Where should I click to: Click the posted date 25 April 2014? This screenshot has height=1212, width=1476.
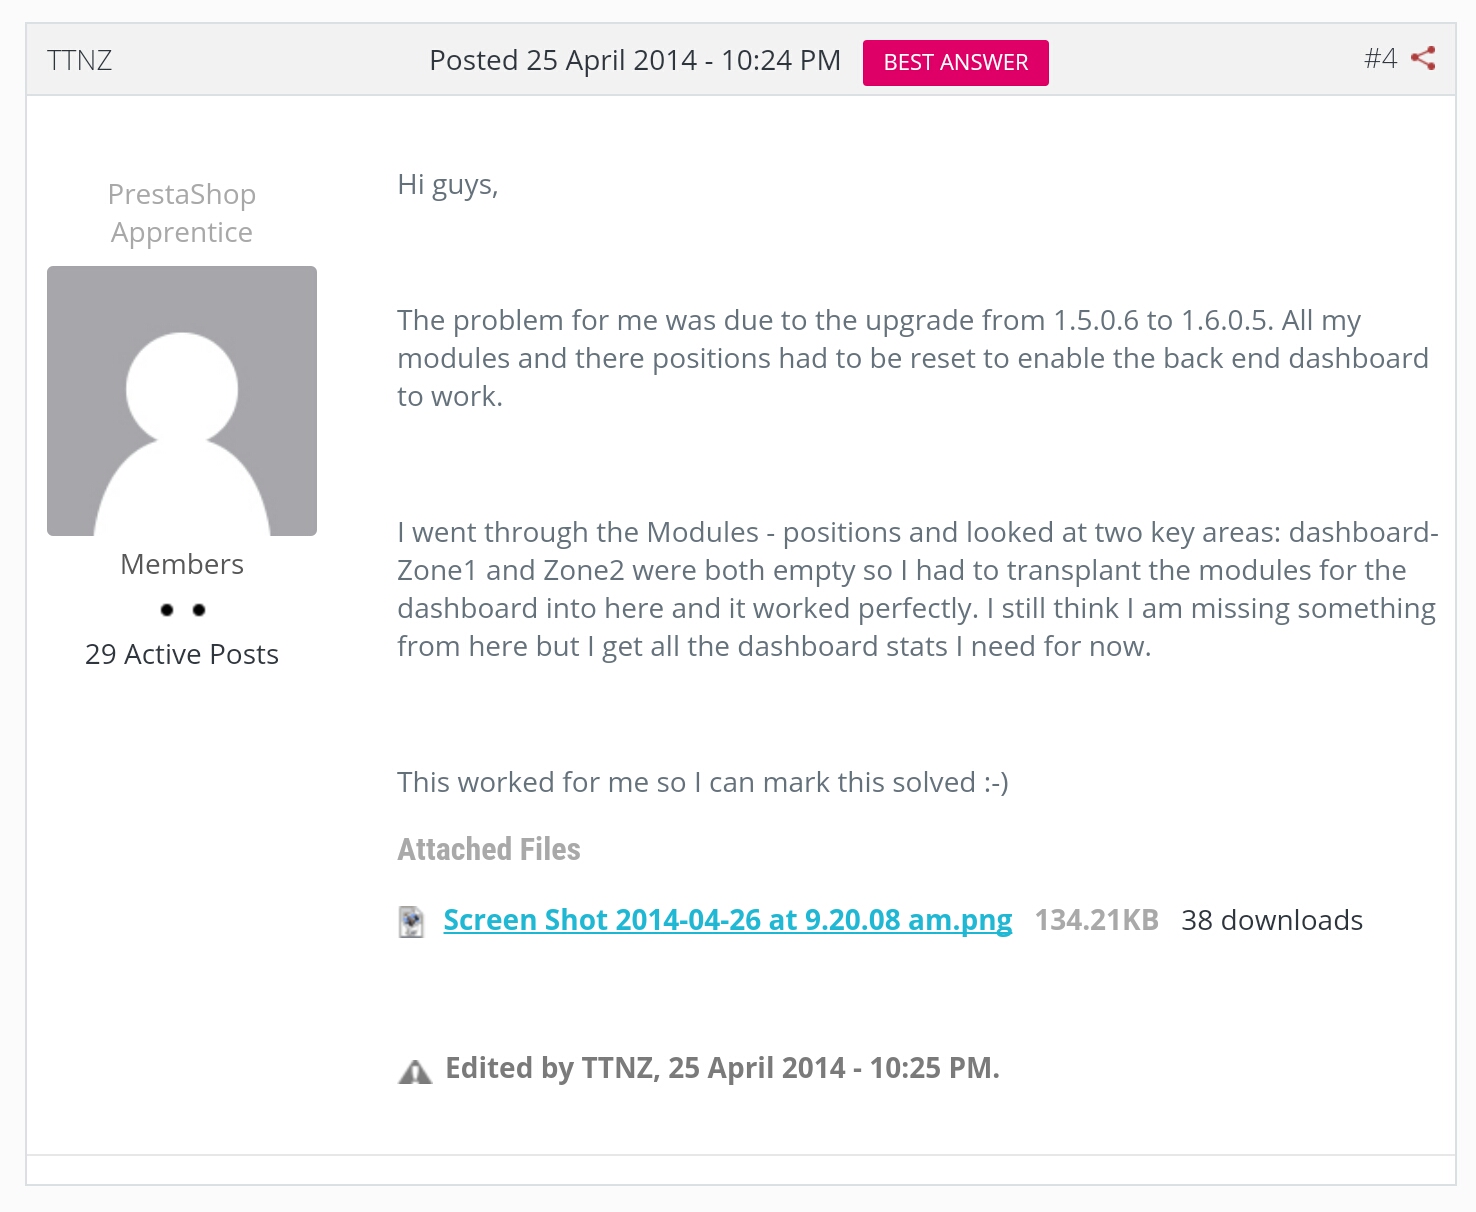[x=634, y=60]
